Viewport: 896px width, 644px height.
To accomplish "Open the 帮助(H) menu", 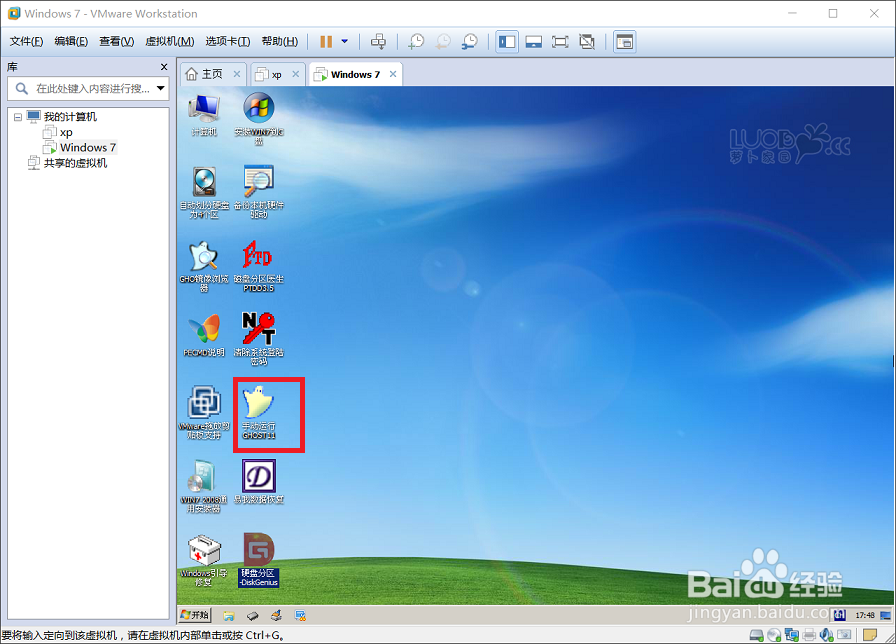I will coord(279,42).
